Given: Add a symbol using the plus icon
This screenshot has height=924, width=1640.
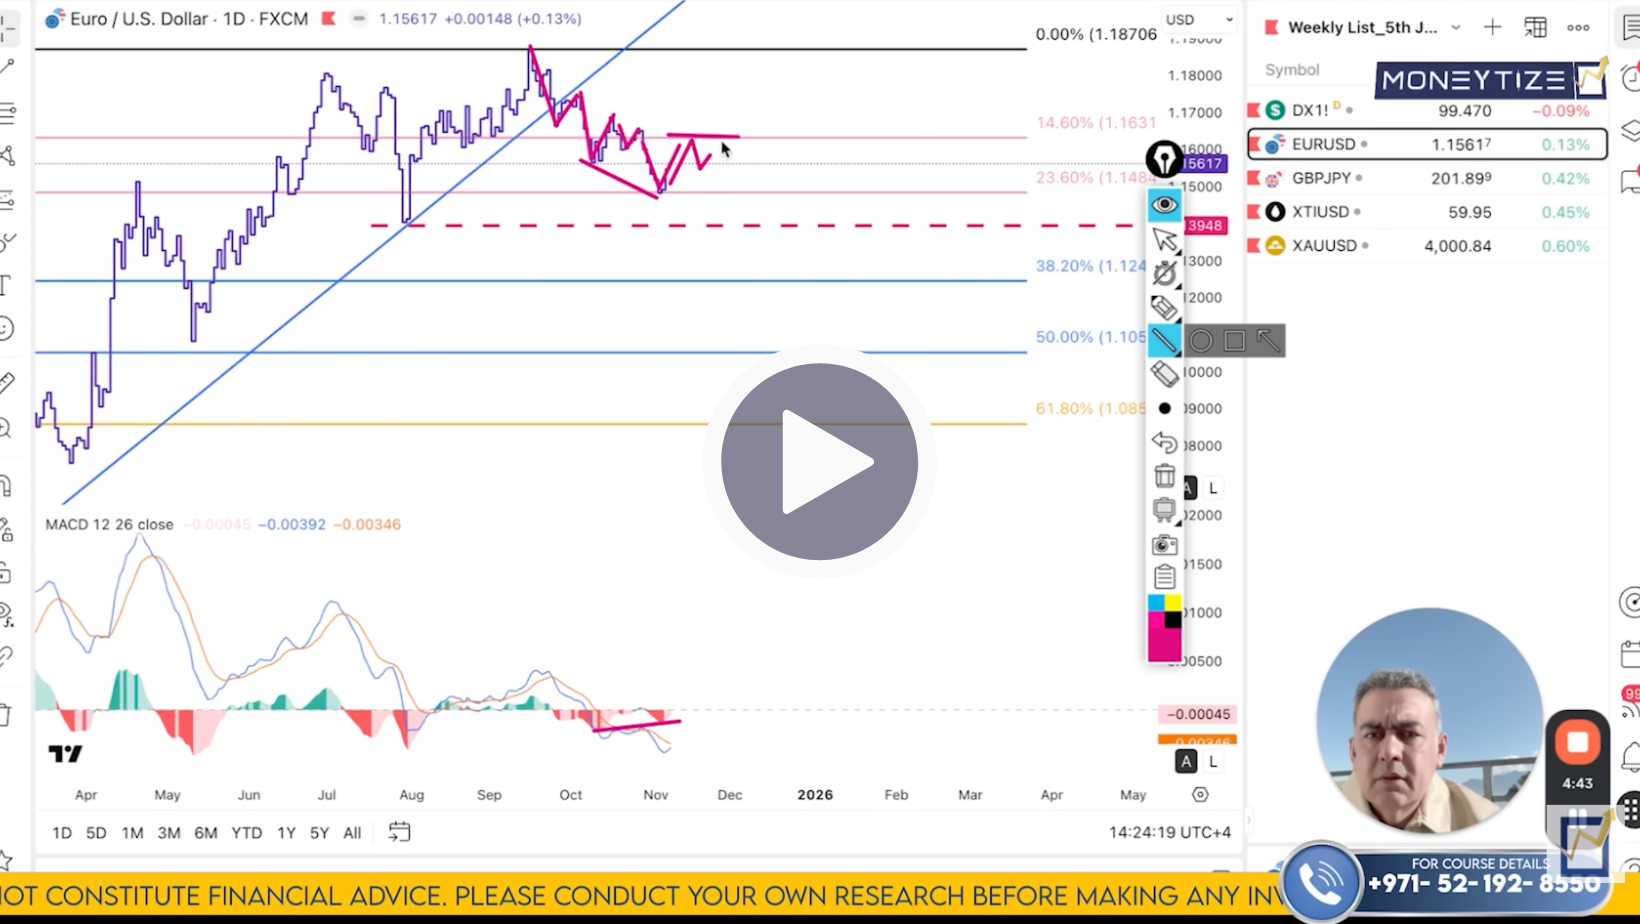Looking at the screenshot, I should pyautogui.click(x=1491, y=27).
